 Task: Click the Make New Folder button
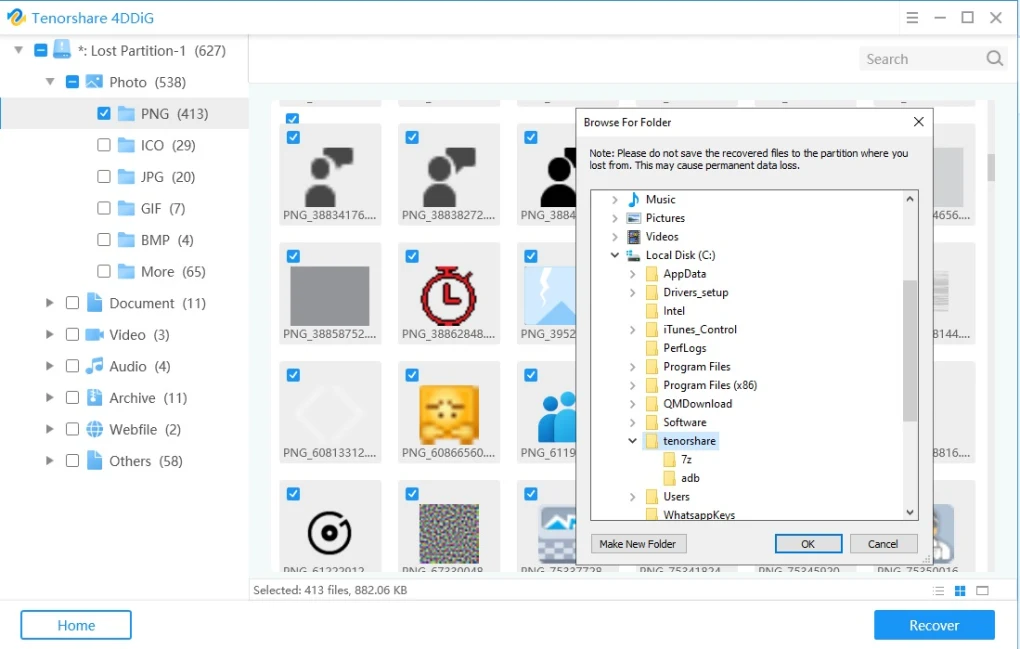point(638,544)
